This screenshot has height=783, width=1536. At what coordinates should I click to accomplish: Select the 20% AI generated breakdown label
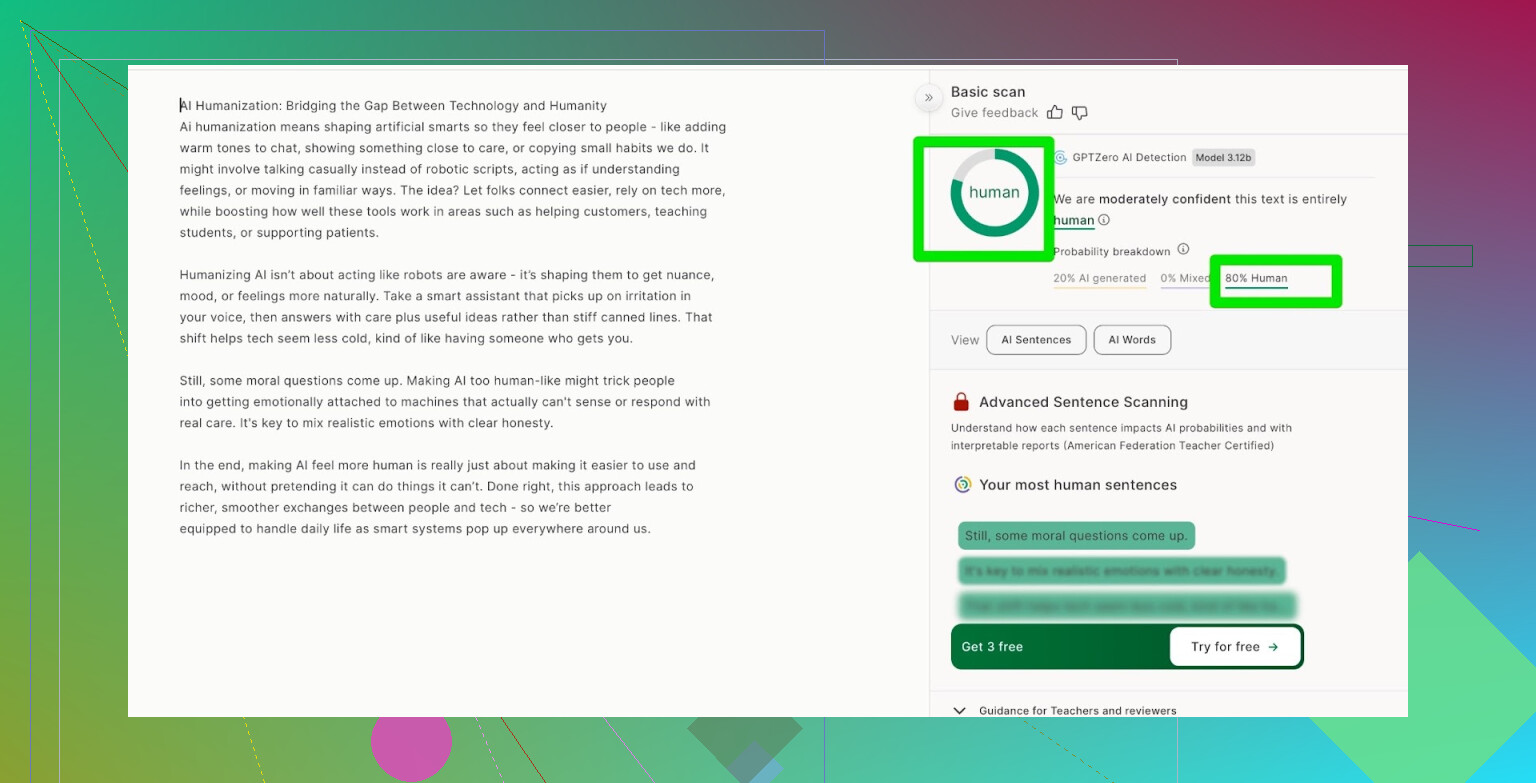(1099, 279)
